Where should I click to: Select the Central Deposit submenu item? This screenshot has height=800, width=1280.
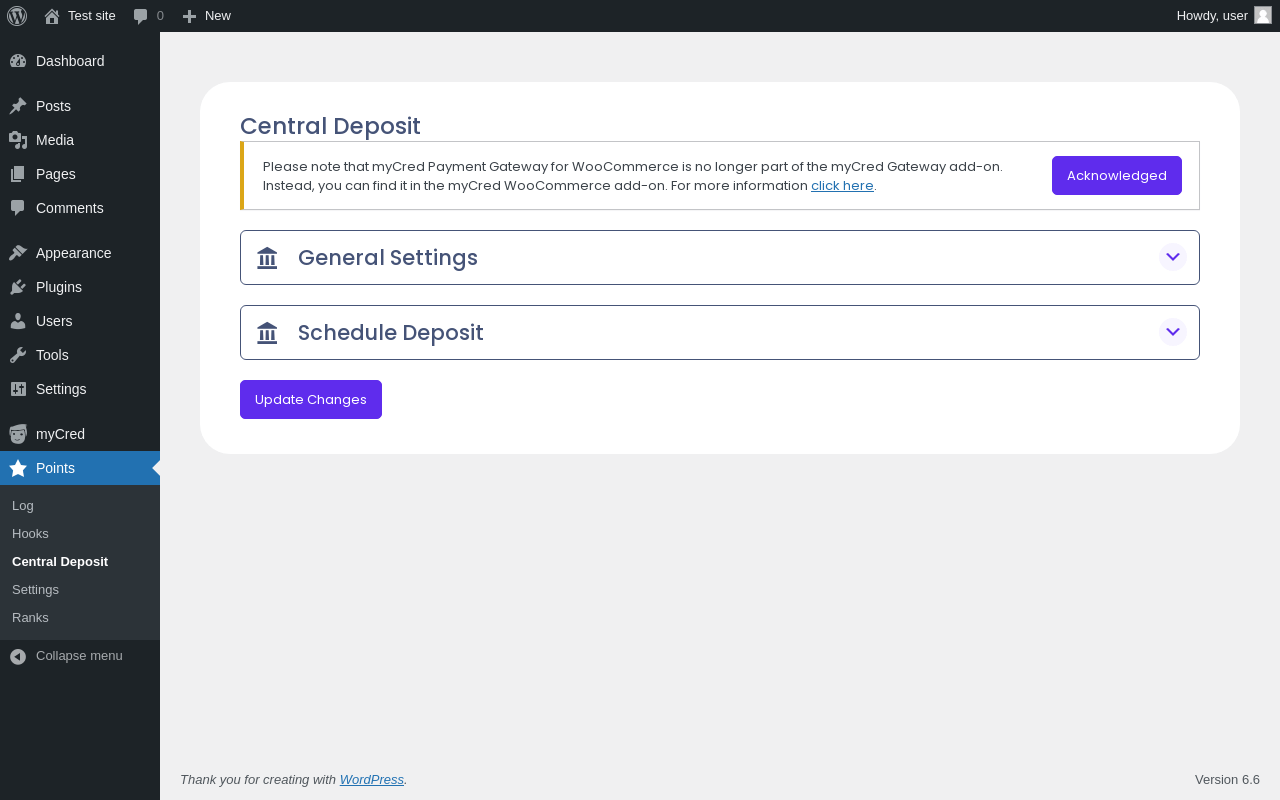60,562
